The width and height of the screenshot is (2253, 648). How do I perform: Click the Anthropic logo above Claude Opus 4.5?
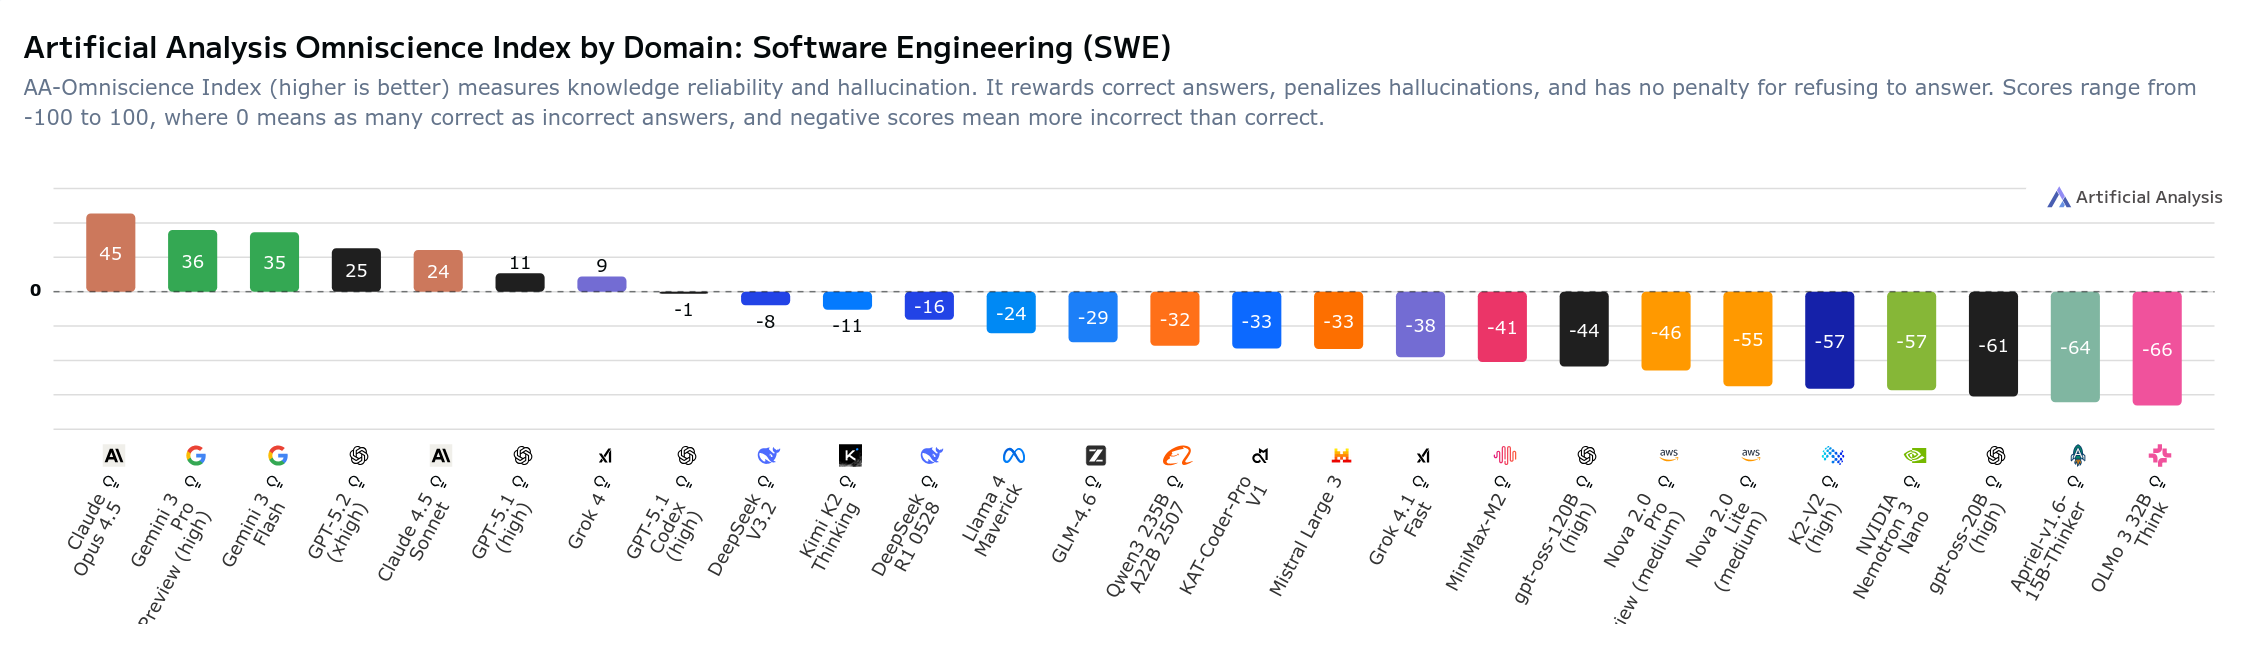(x=114, y=456)
